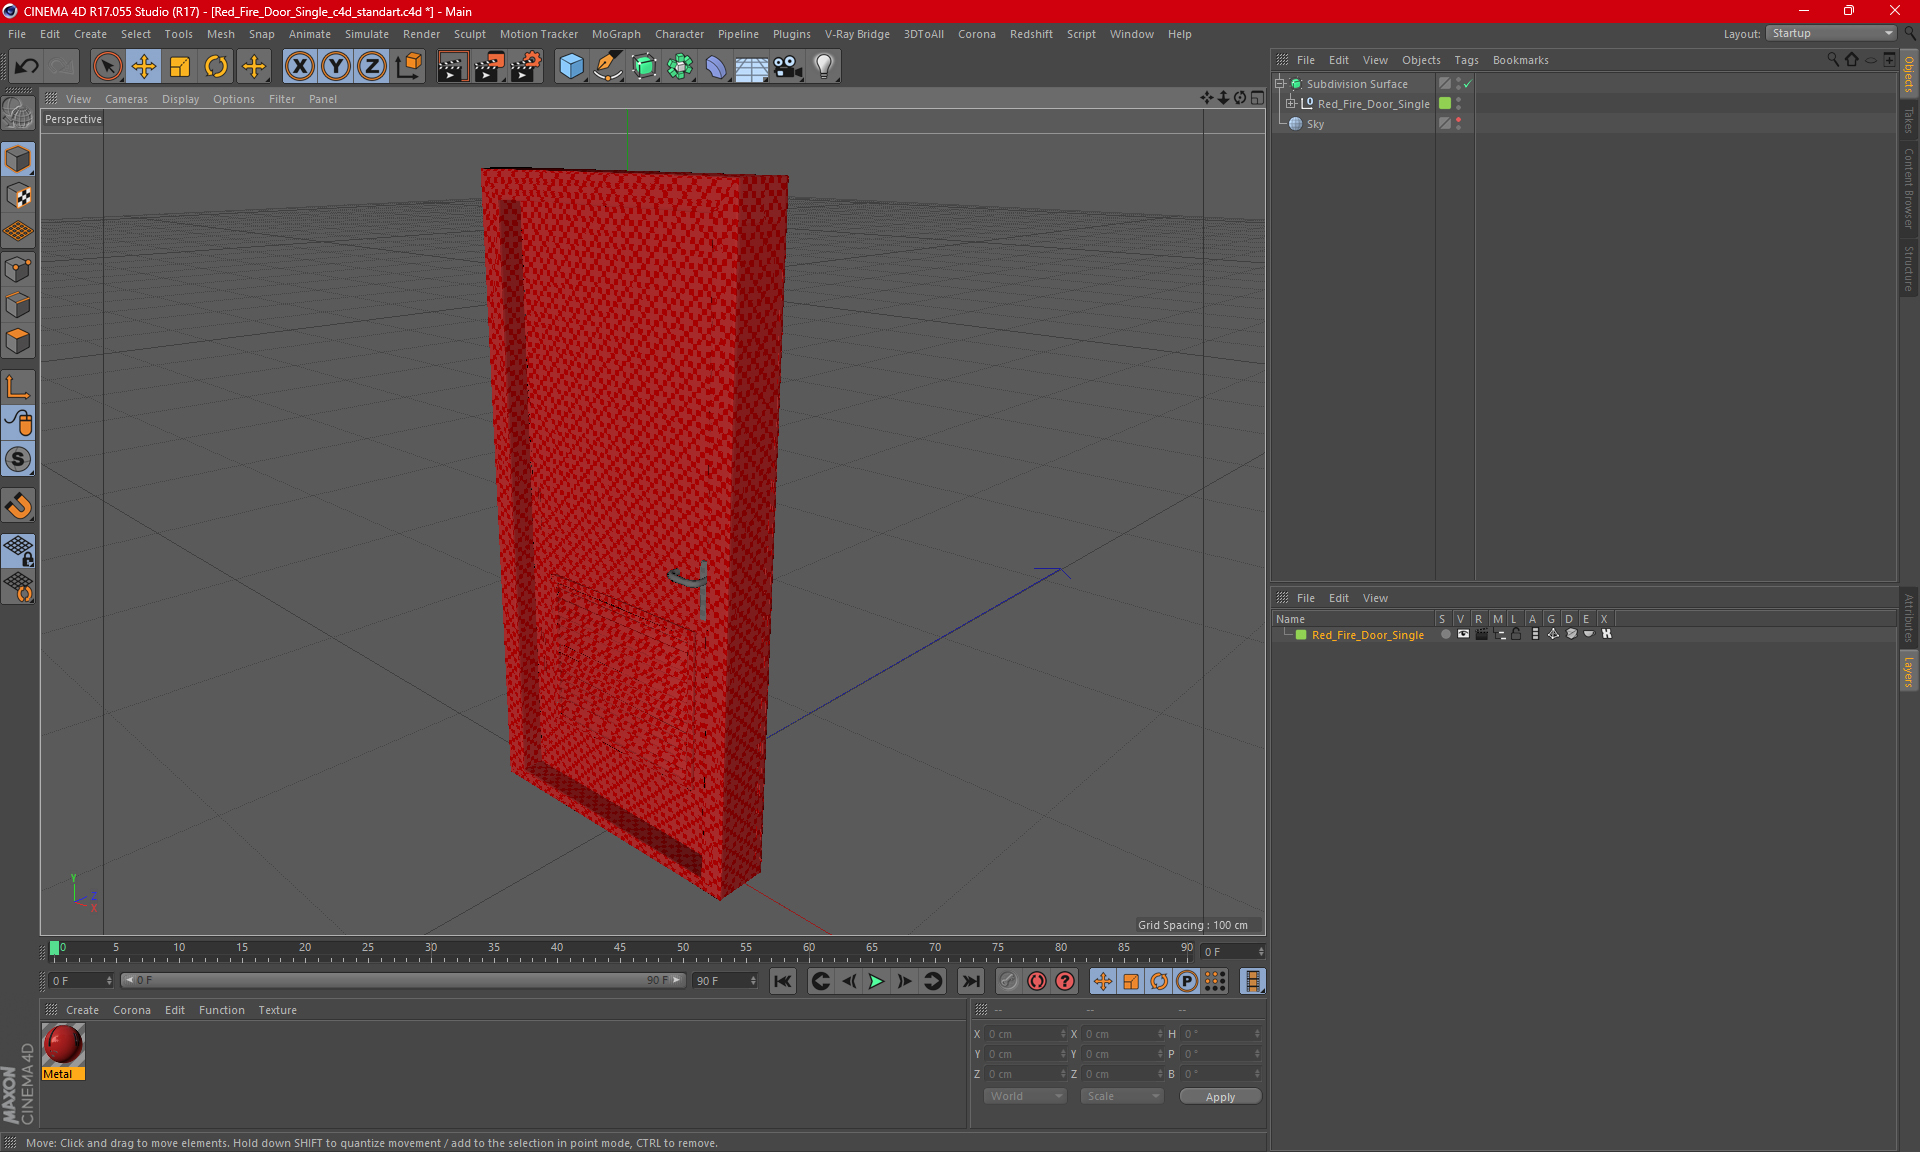The image size is (1920, 1152).
Task: Click frame 45 on the timeline ruler
Action: pyautogui.click(x=620, y=950)
